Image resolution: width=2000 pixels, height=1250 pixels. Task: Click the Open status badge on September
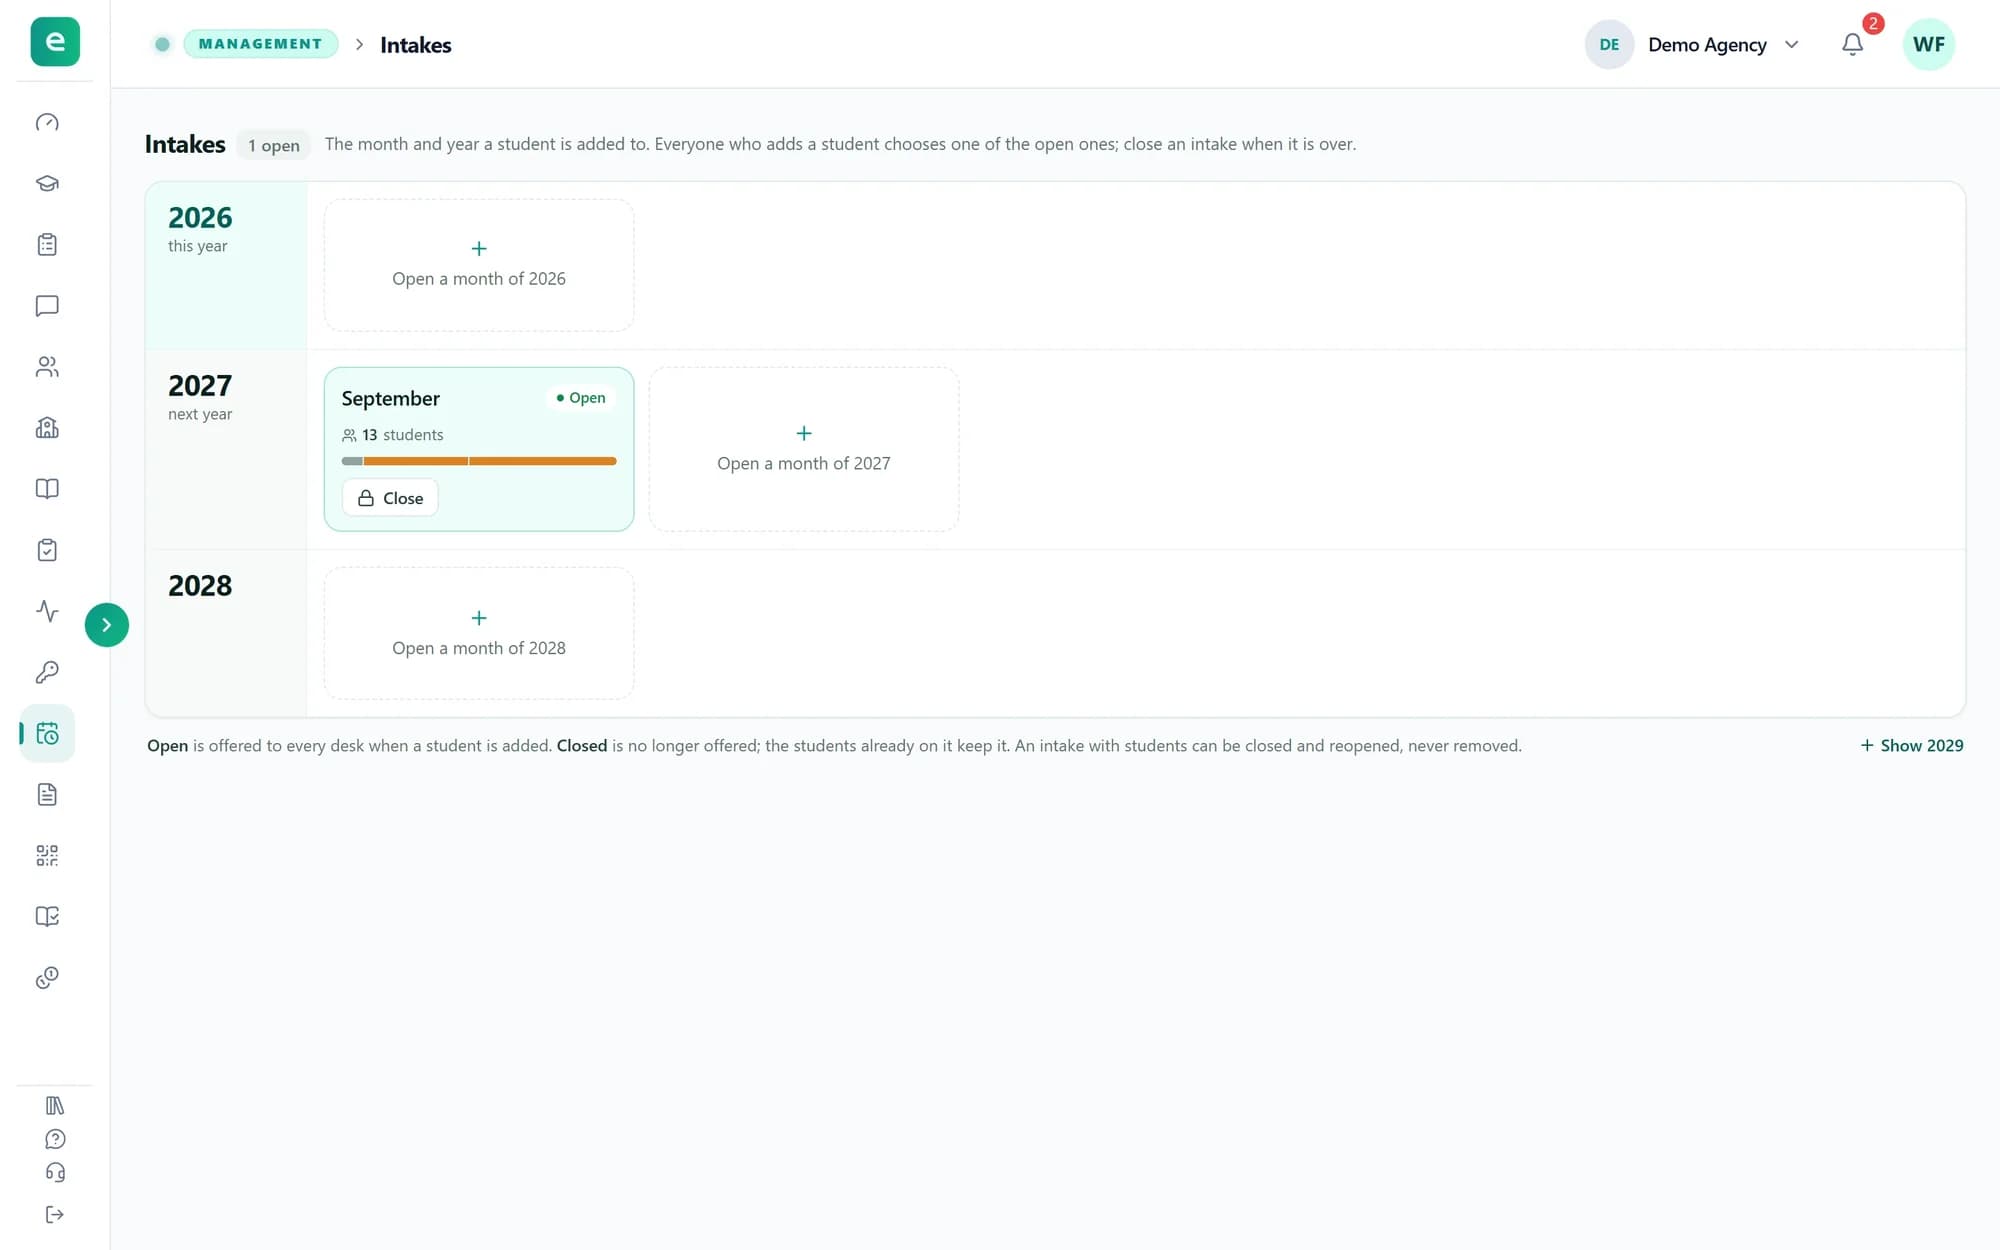[581, 397]
